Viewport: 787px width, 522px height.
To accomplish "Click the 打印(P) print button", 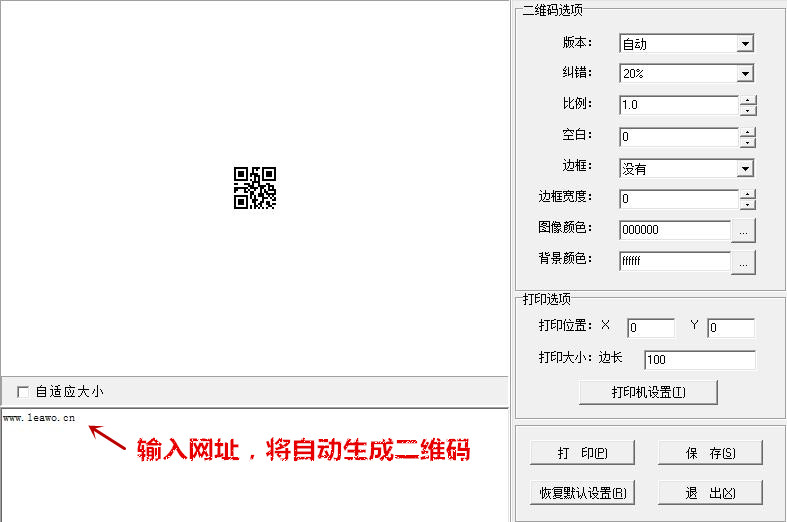I will (583, 453).
